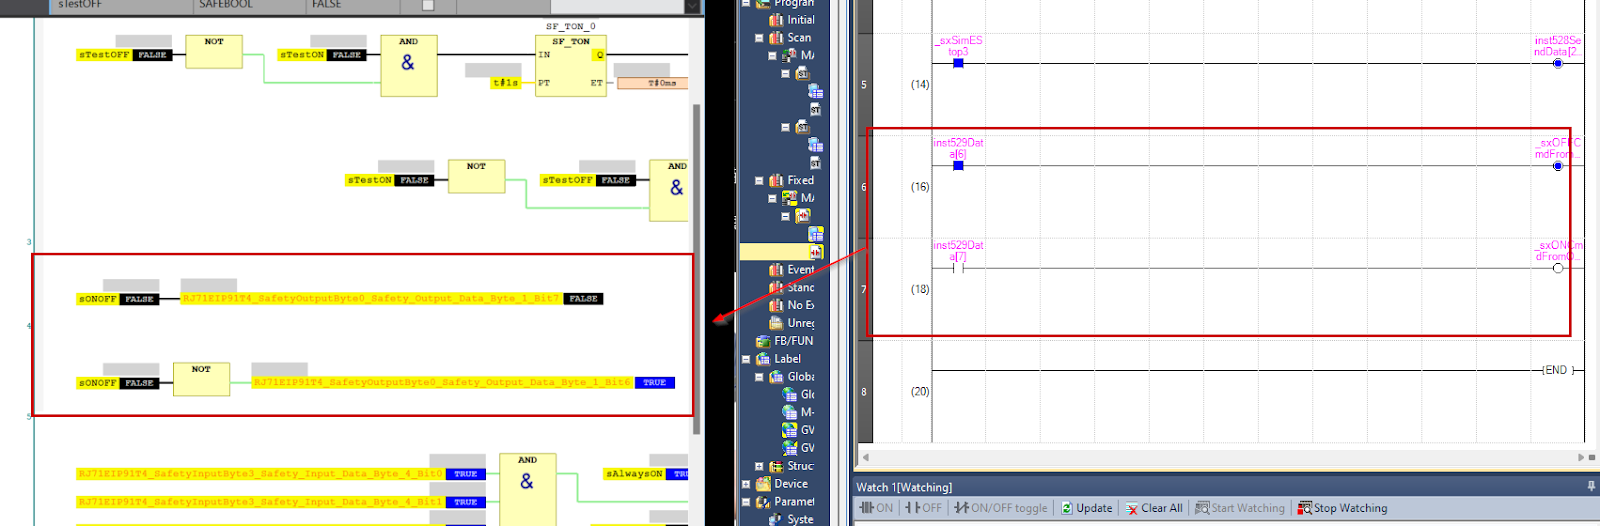This screenshot has height=526, width=1600.
Task: Collapse the Scan tree node
Action: click(x=759, y=38)
